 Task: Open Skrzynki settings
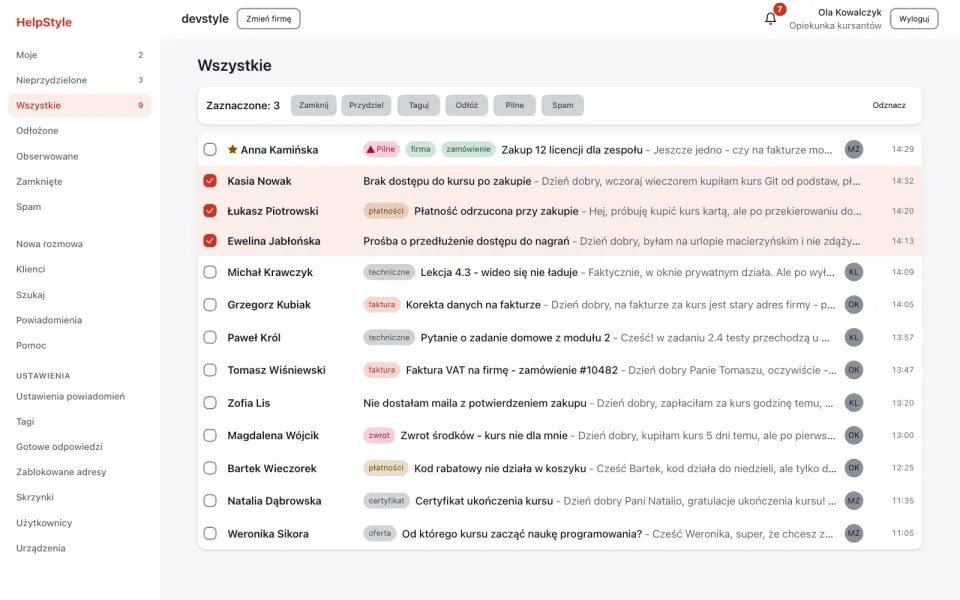tap(80, 497)
